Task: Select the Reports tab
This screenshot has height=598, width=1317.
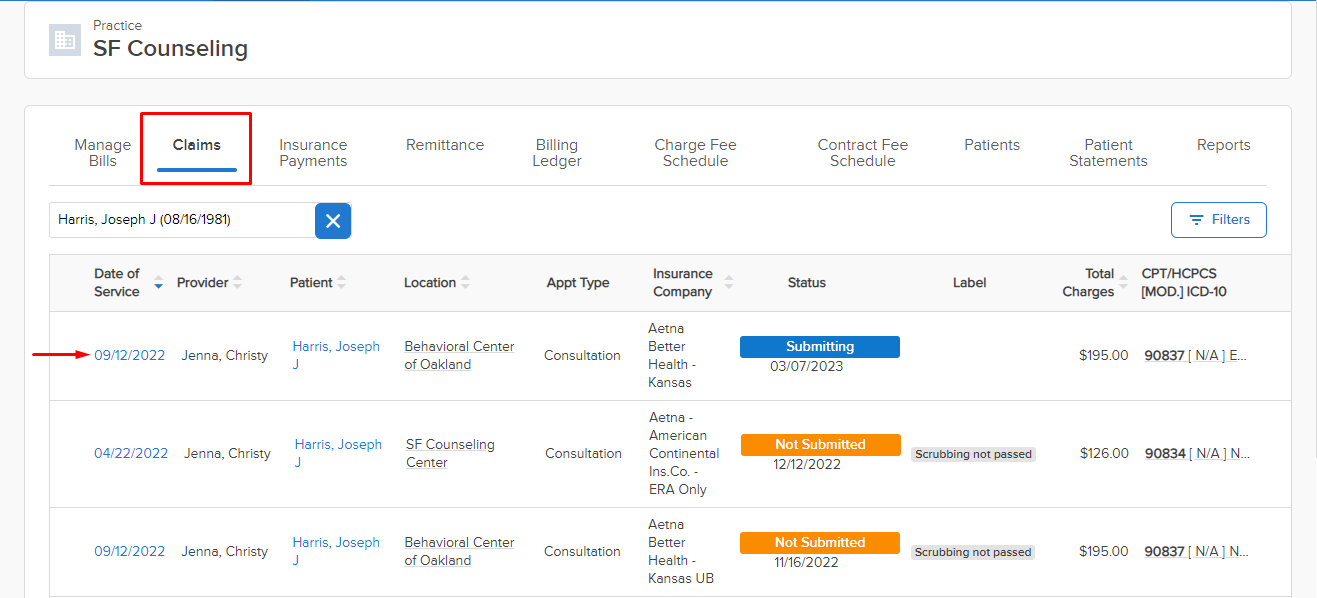Action: 1223,144
